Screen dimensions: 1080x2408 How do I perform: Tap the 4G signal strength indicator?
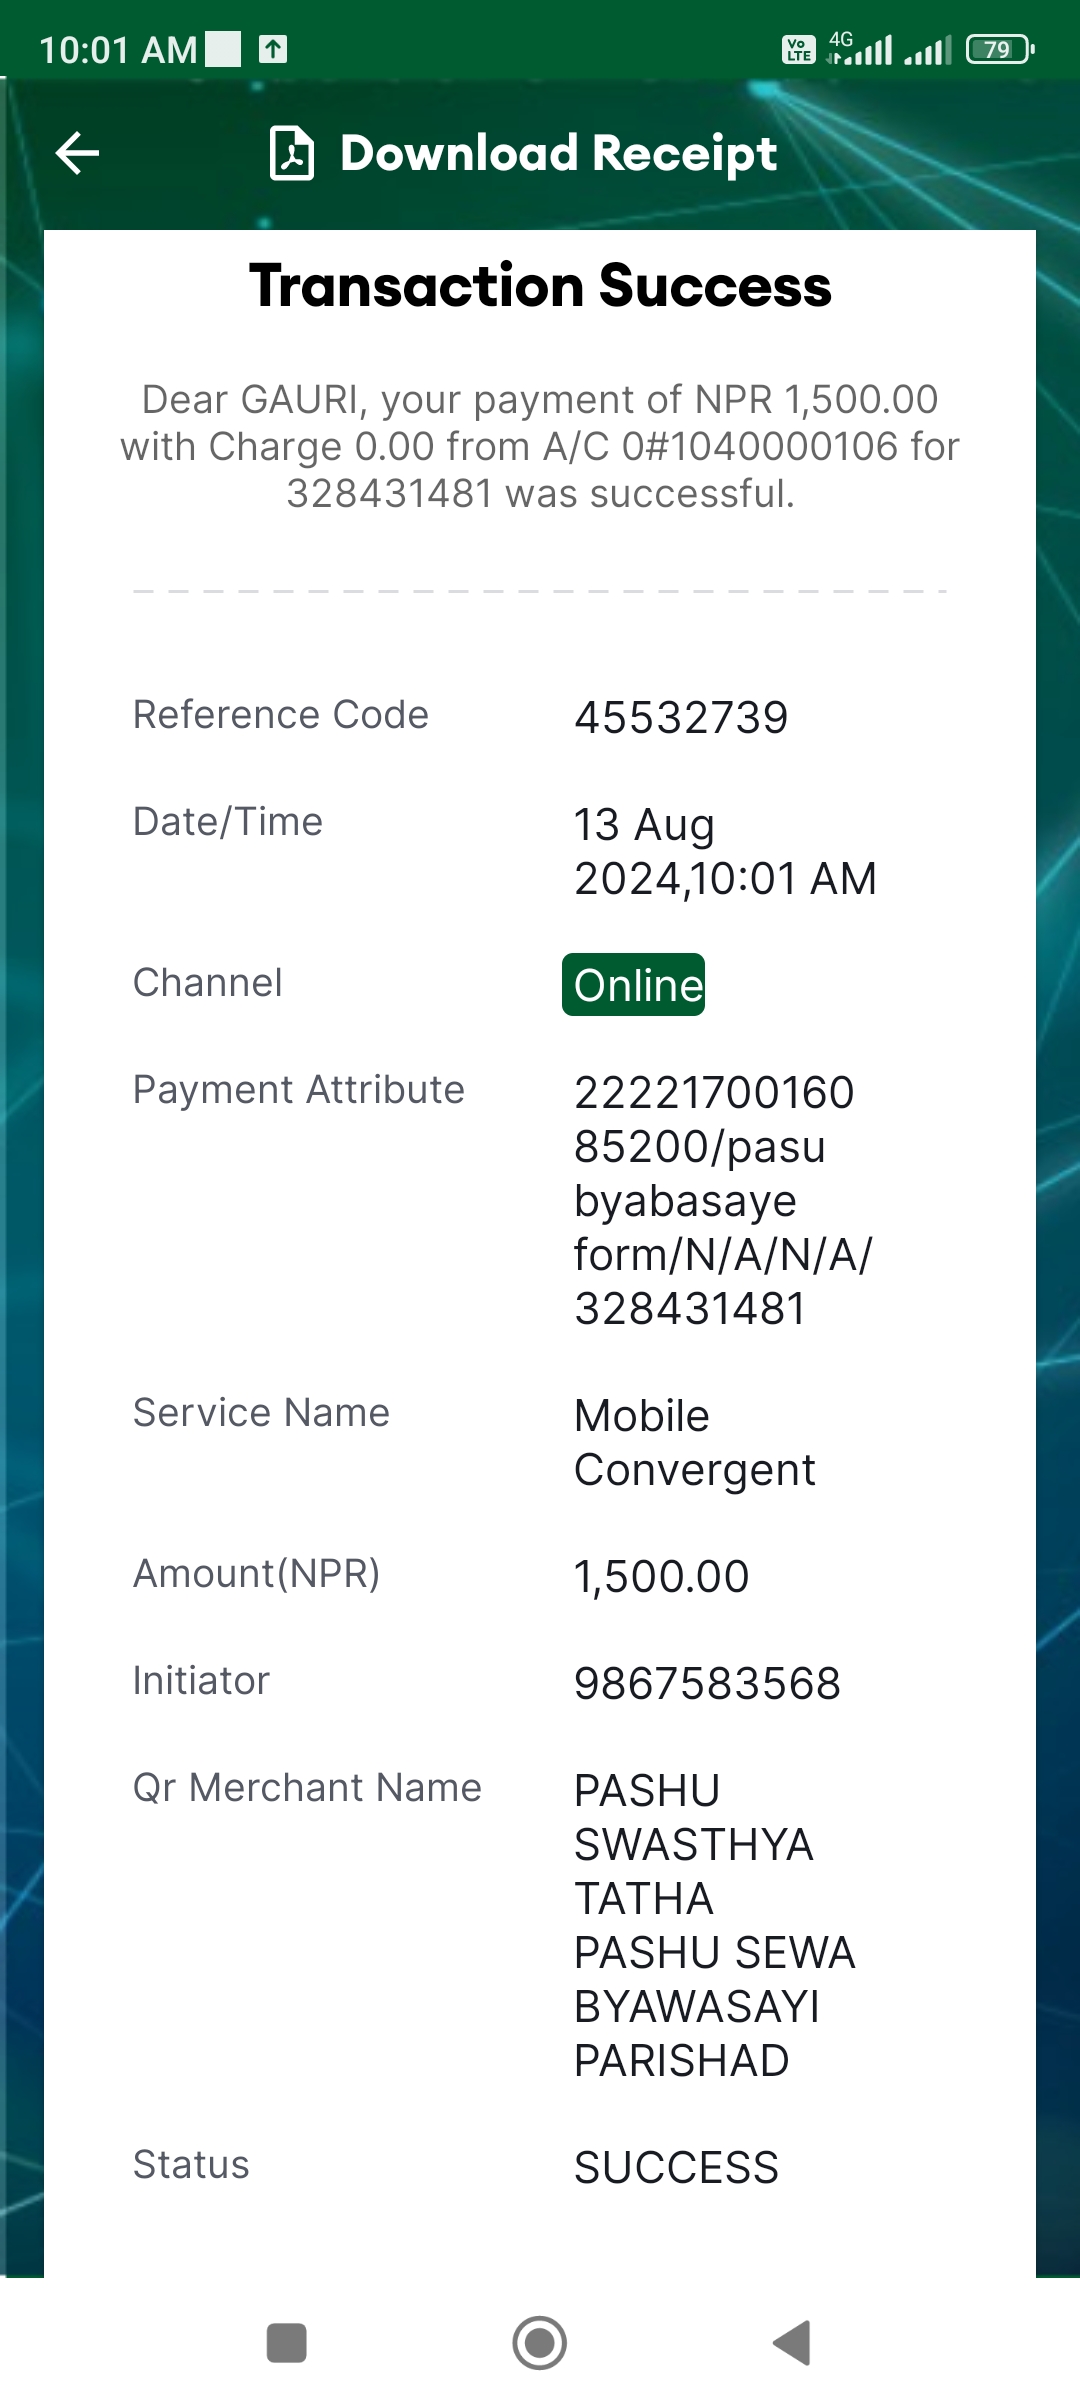[x=860, y=49]
